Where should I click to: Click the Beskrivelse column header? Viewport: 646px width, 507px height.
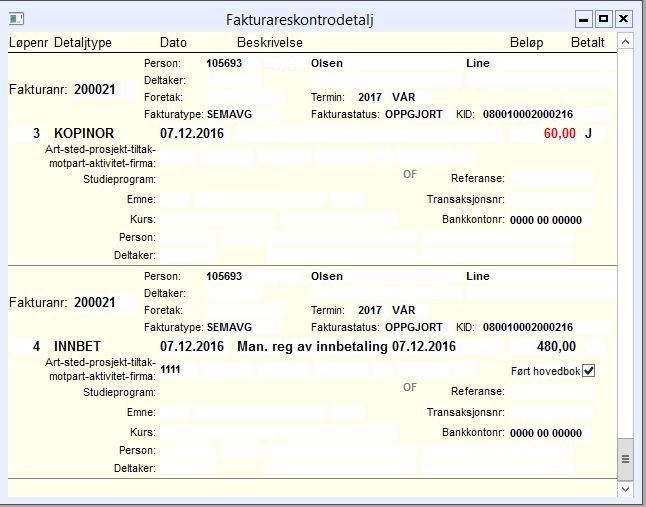point(270,42)
